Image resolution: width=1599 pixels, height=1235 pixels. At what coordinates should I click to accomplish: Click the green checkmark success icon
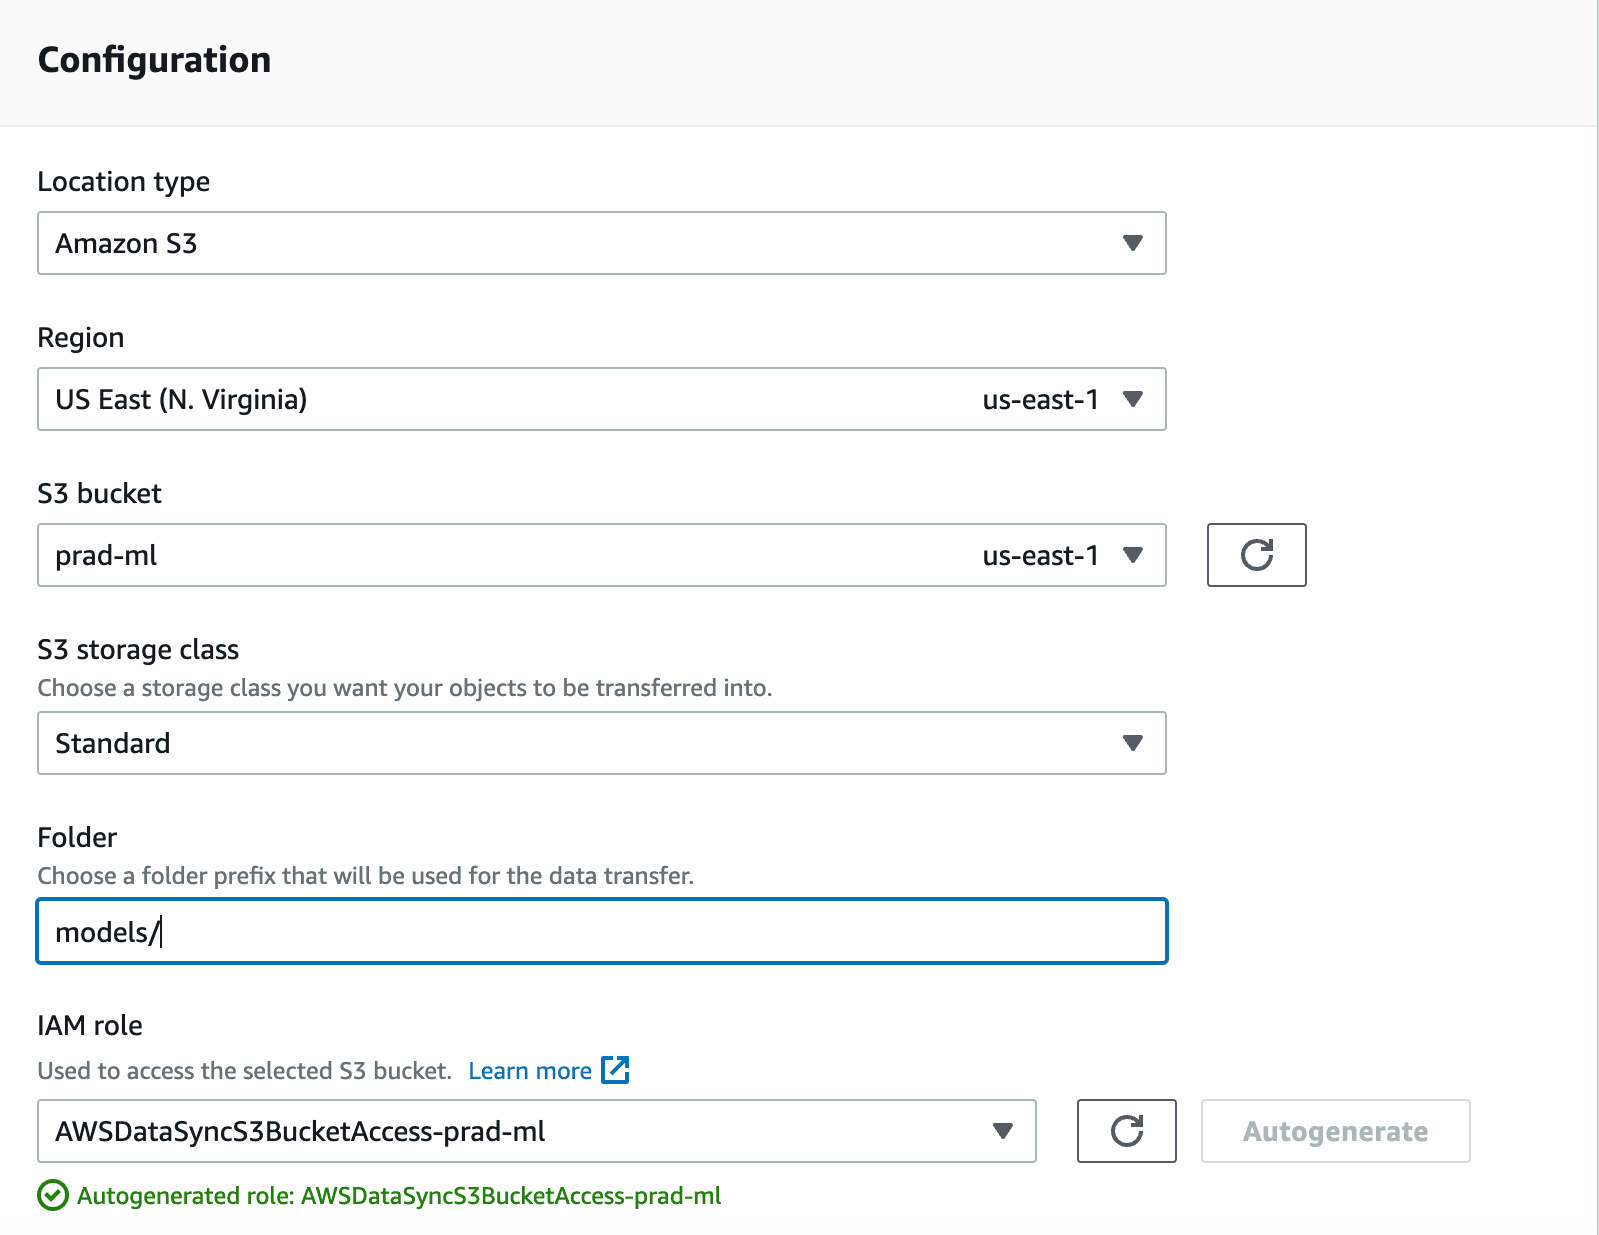pos(52,1195)
